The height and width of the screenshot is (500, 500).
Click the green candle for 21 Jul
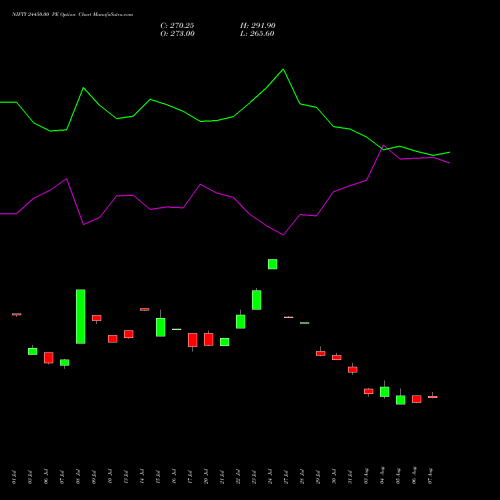[225, 342]
